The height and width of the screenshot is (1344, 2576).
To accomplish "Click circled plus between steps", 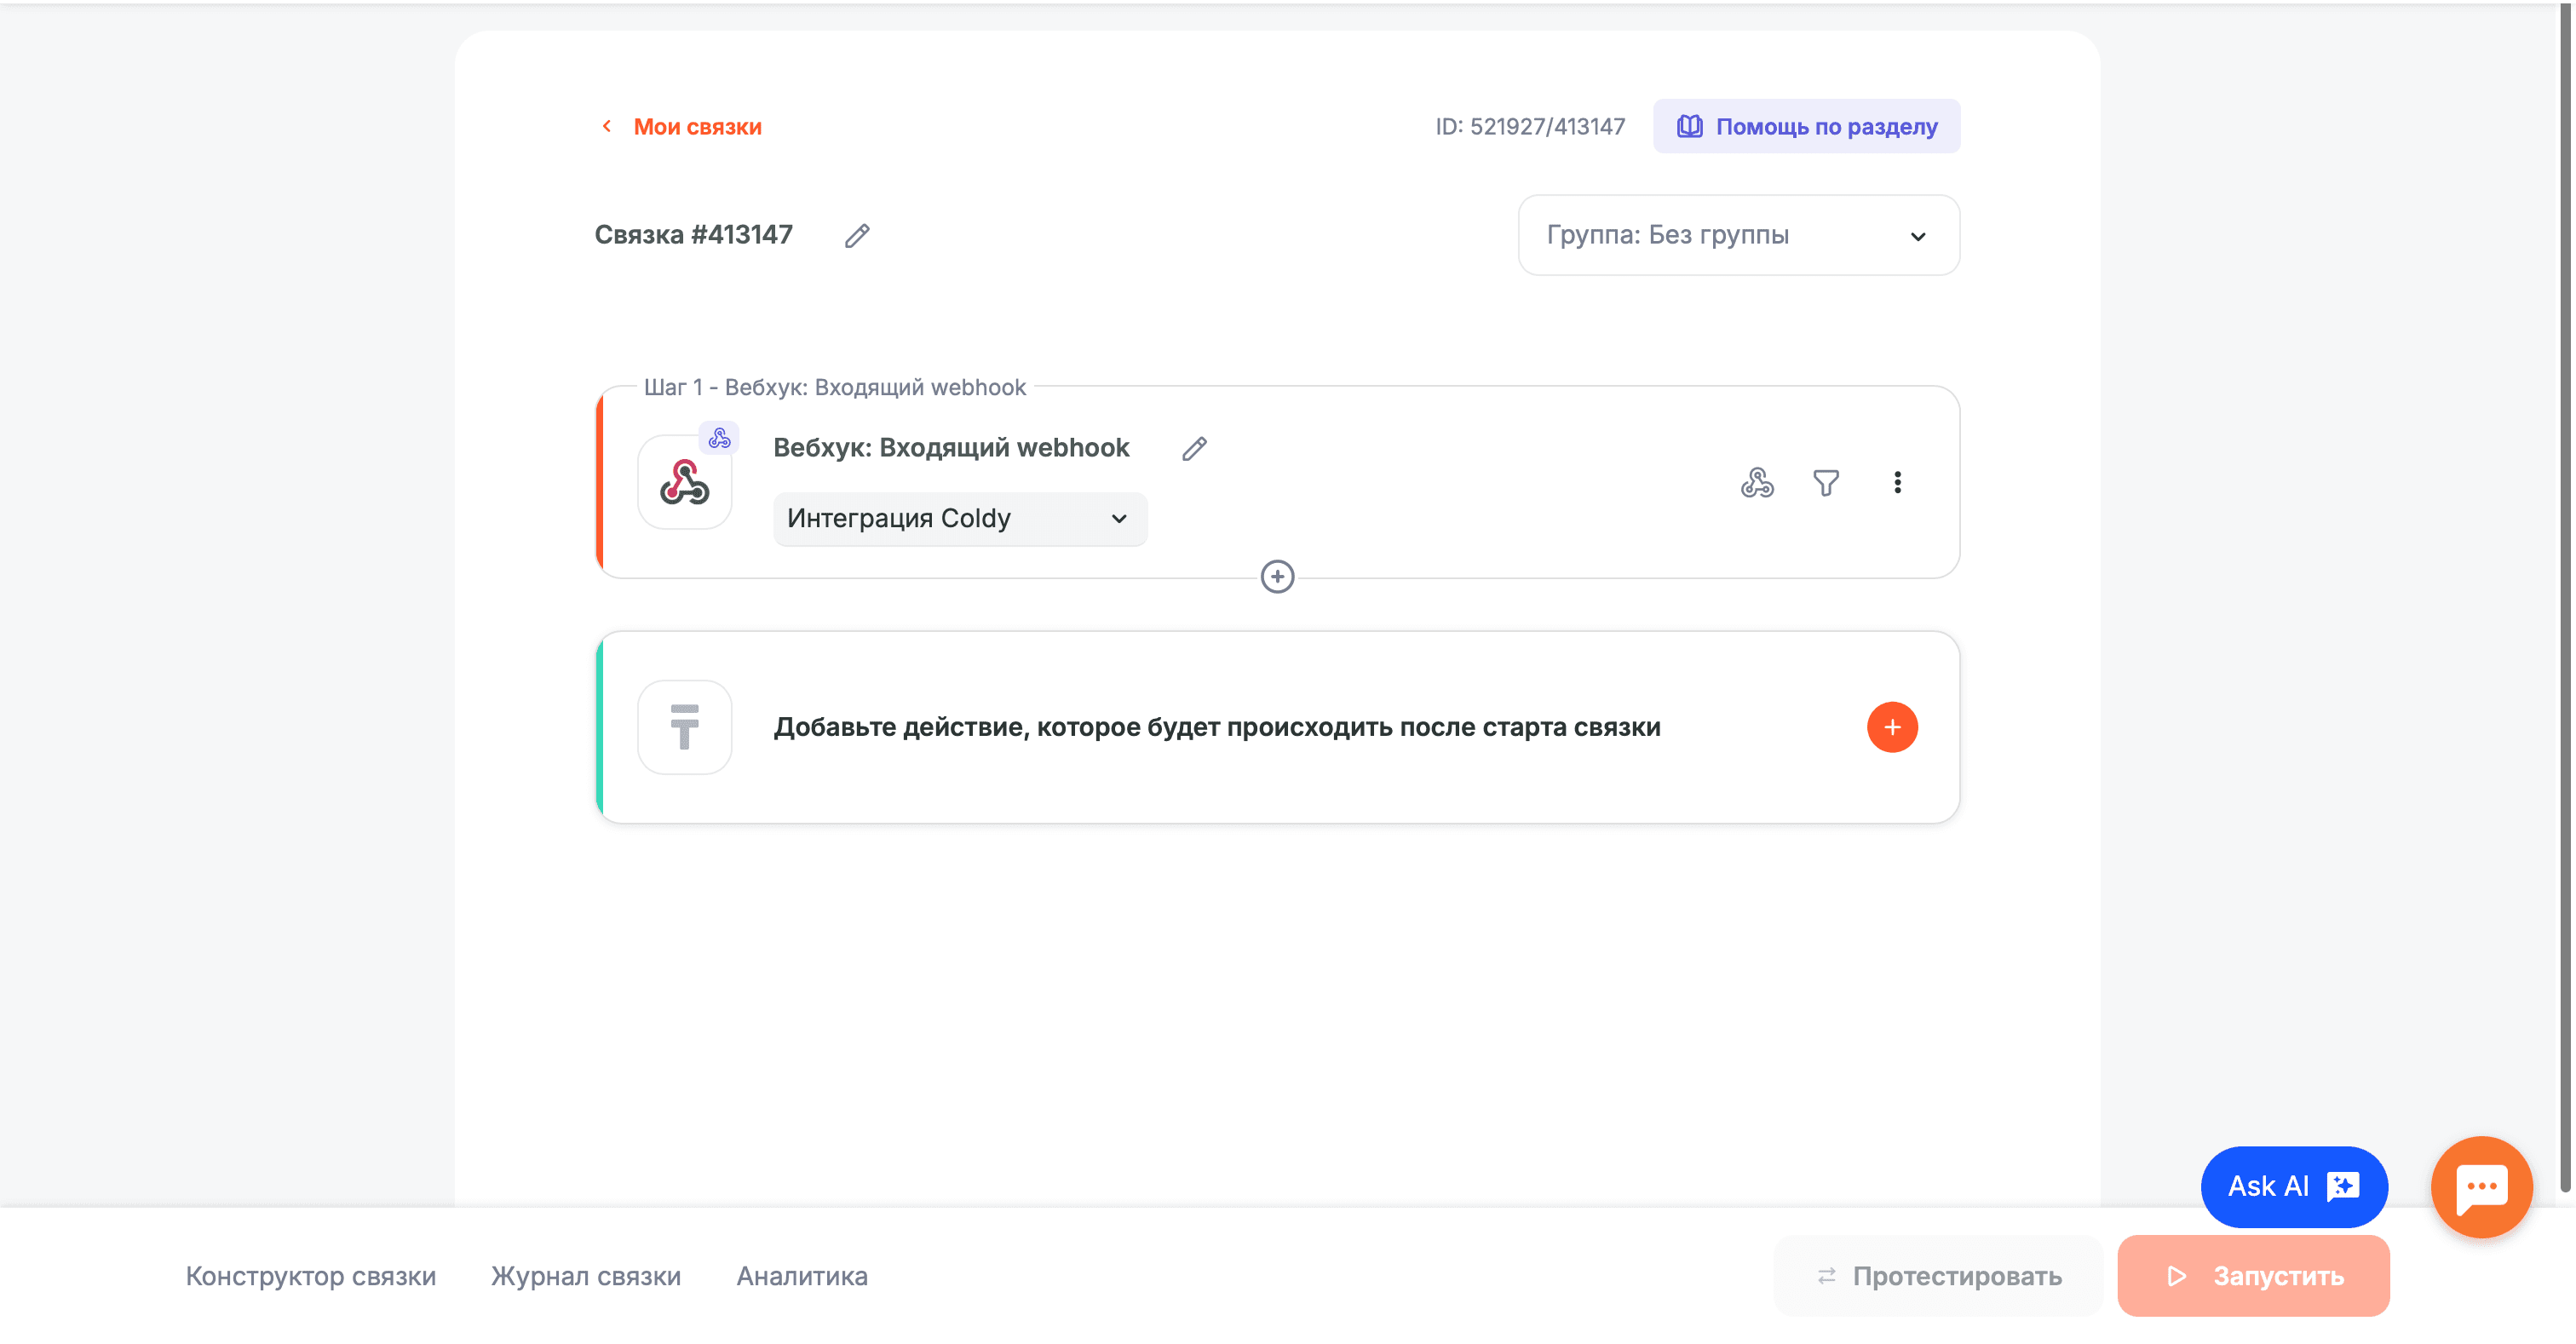I will pyautogui.click(x=1277, y=577).
